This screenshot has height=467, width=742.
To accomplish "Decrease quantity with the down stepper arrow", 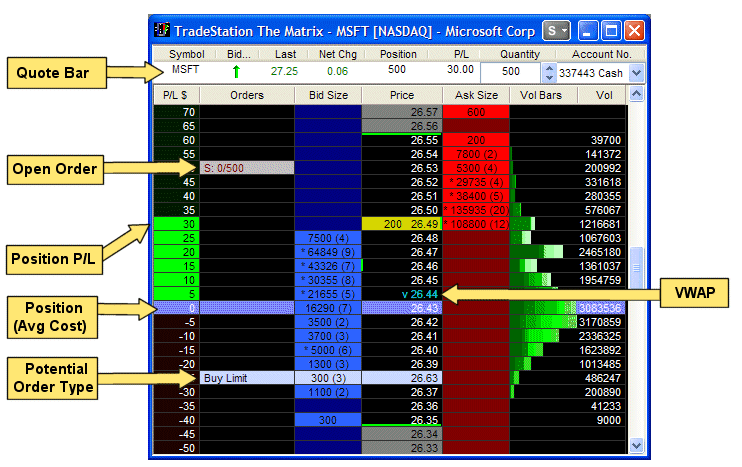I will pyautogui.click(x=549, y=78).
